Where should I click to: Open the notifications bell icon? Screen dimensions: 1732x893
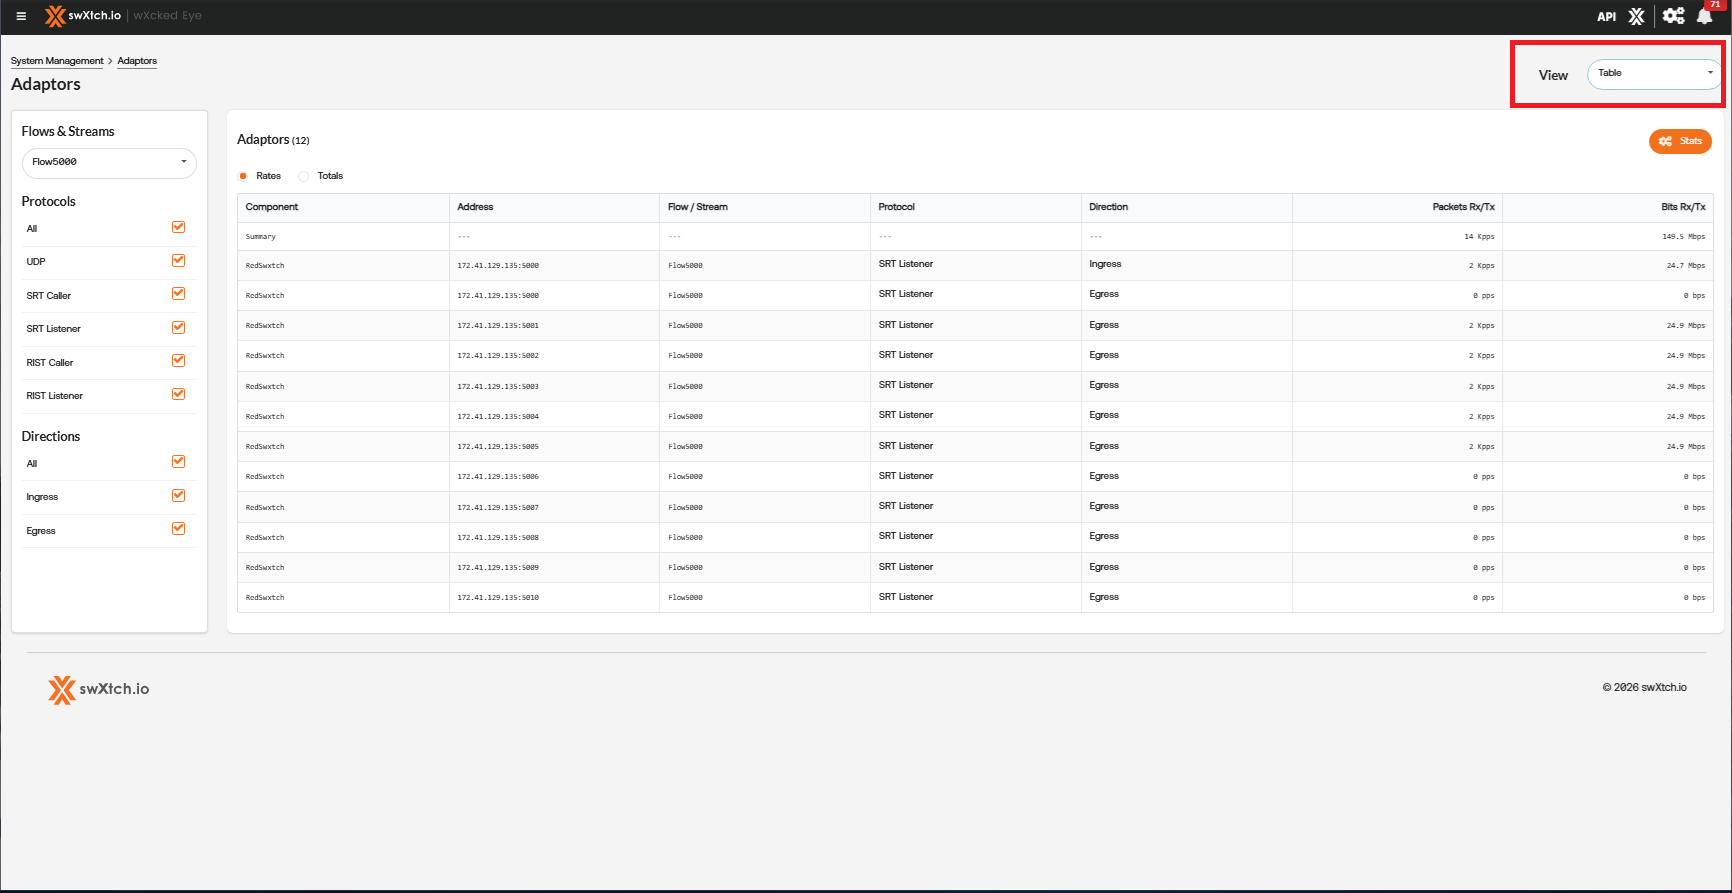pos(1705,16)
